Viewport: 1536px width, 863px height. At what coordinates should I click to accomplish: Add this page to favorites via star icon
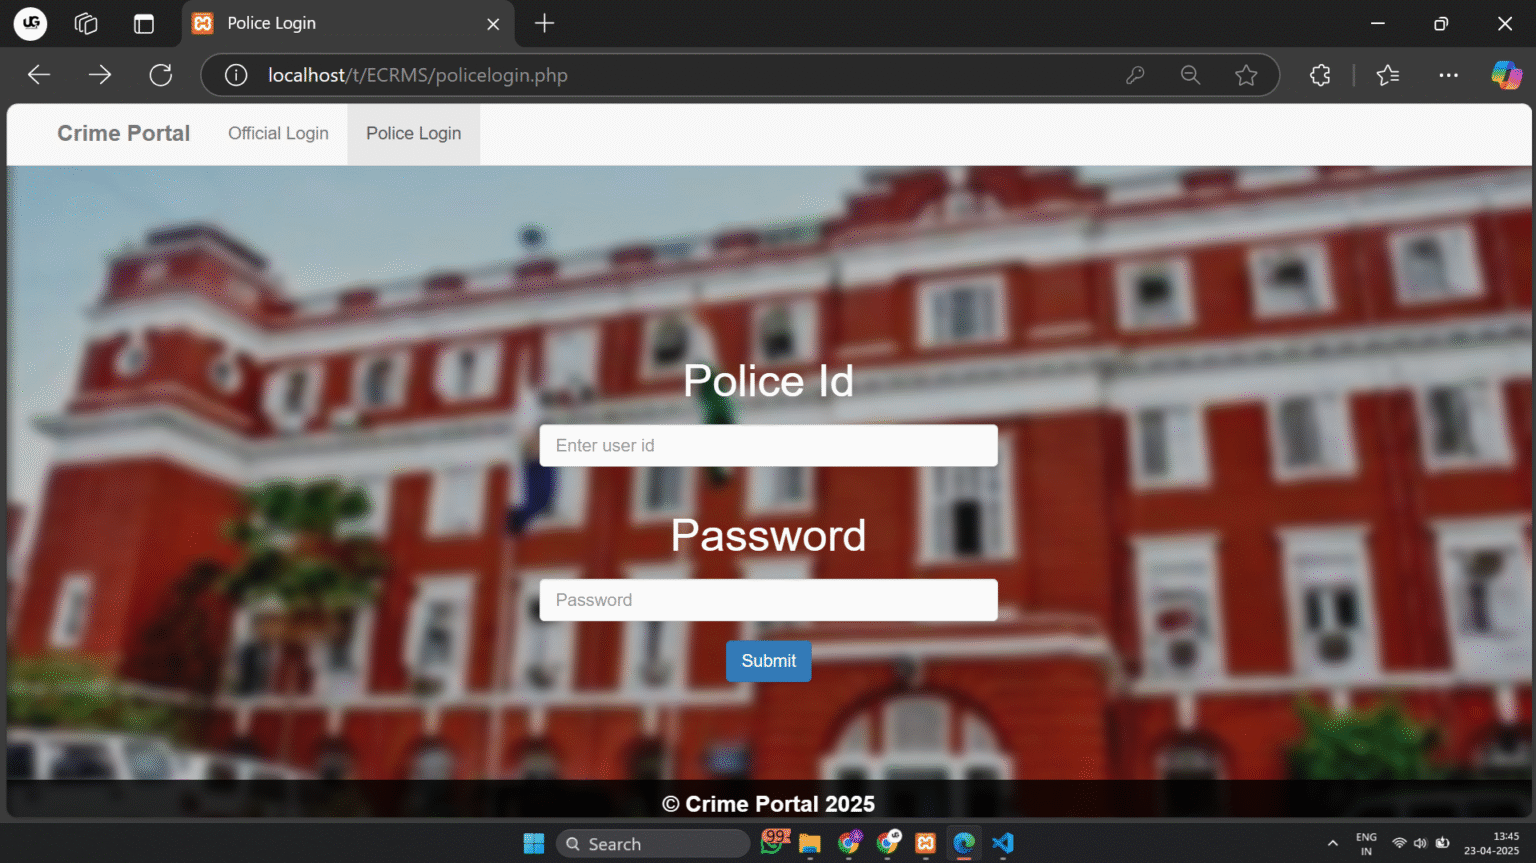pos(1246,74)
